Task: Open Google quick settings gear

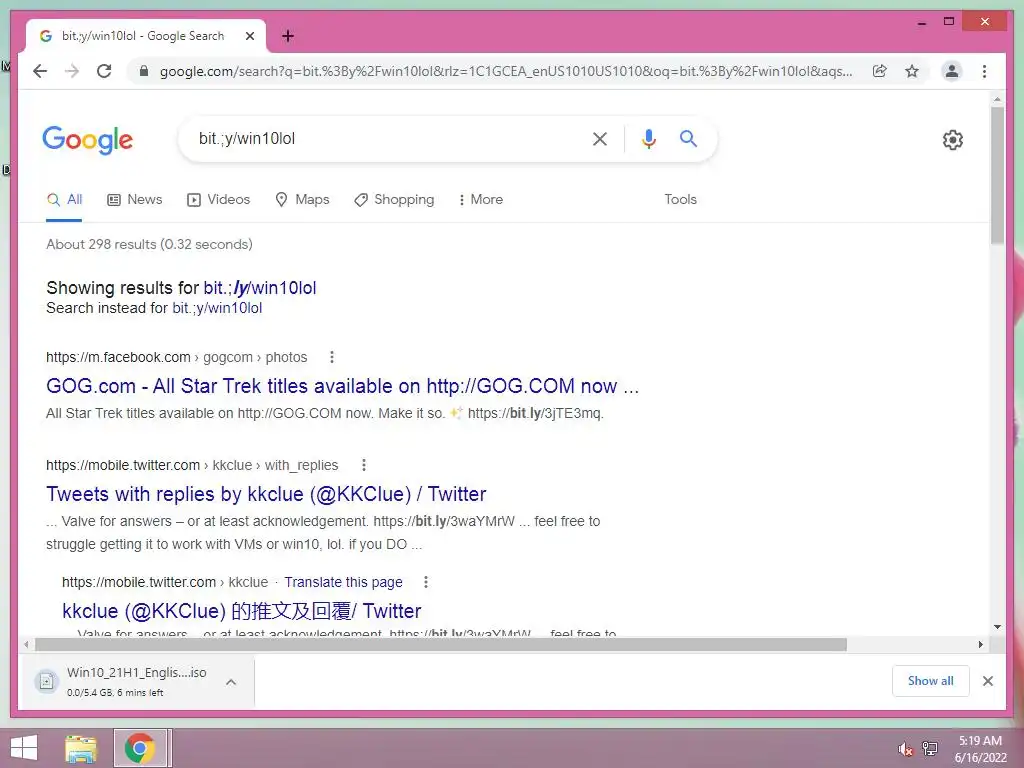Action: click(953, 140)
